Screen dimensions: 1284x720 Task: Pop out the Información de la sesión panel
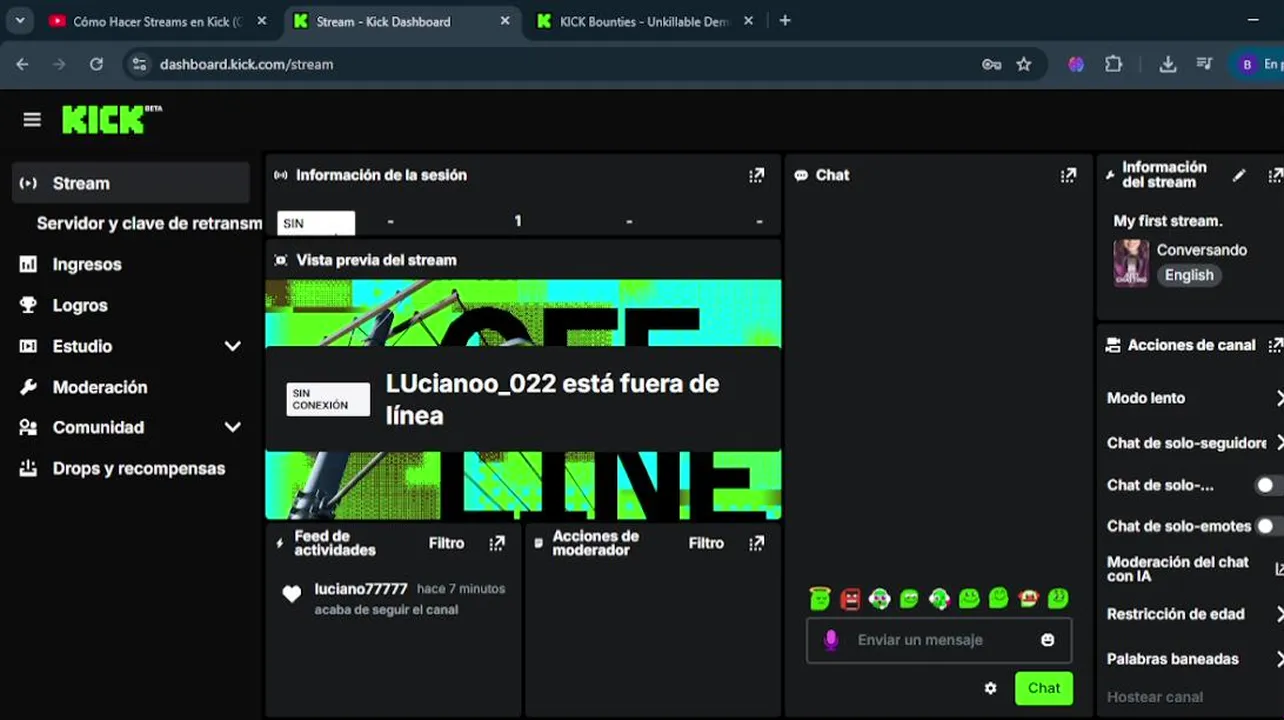click(757, 175)
